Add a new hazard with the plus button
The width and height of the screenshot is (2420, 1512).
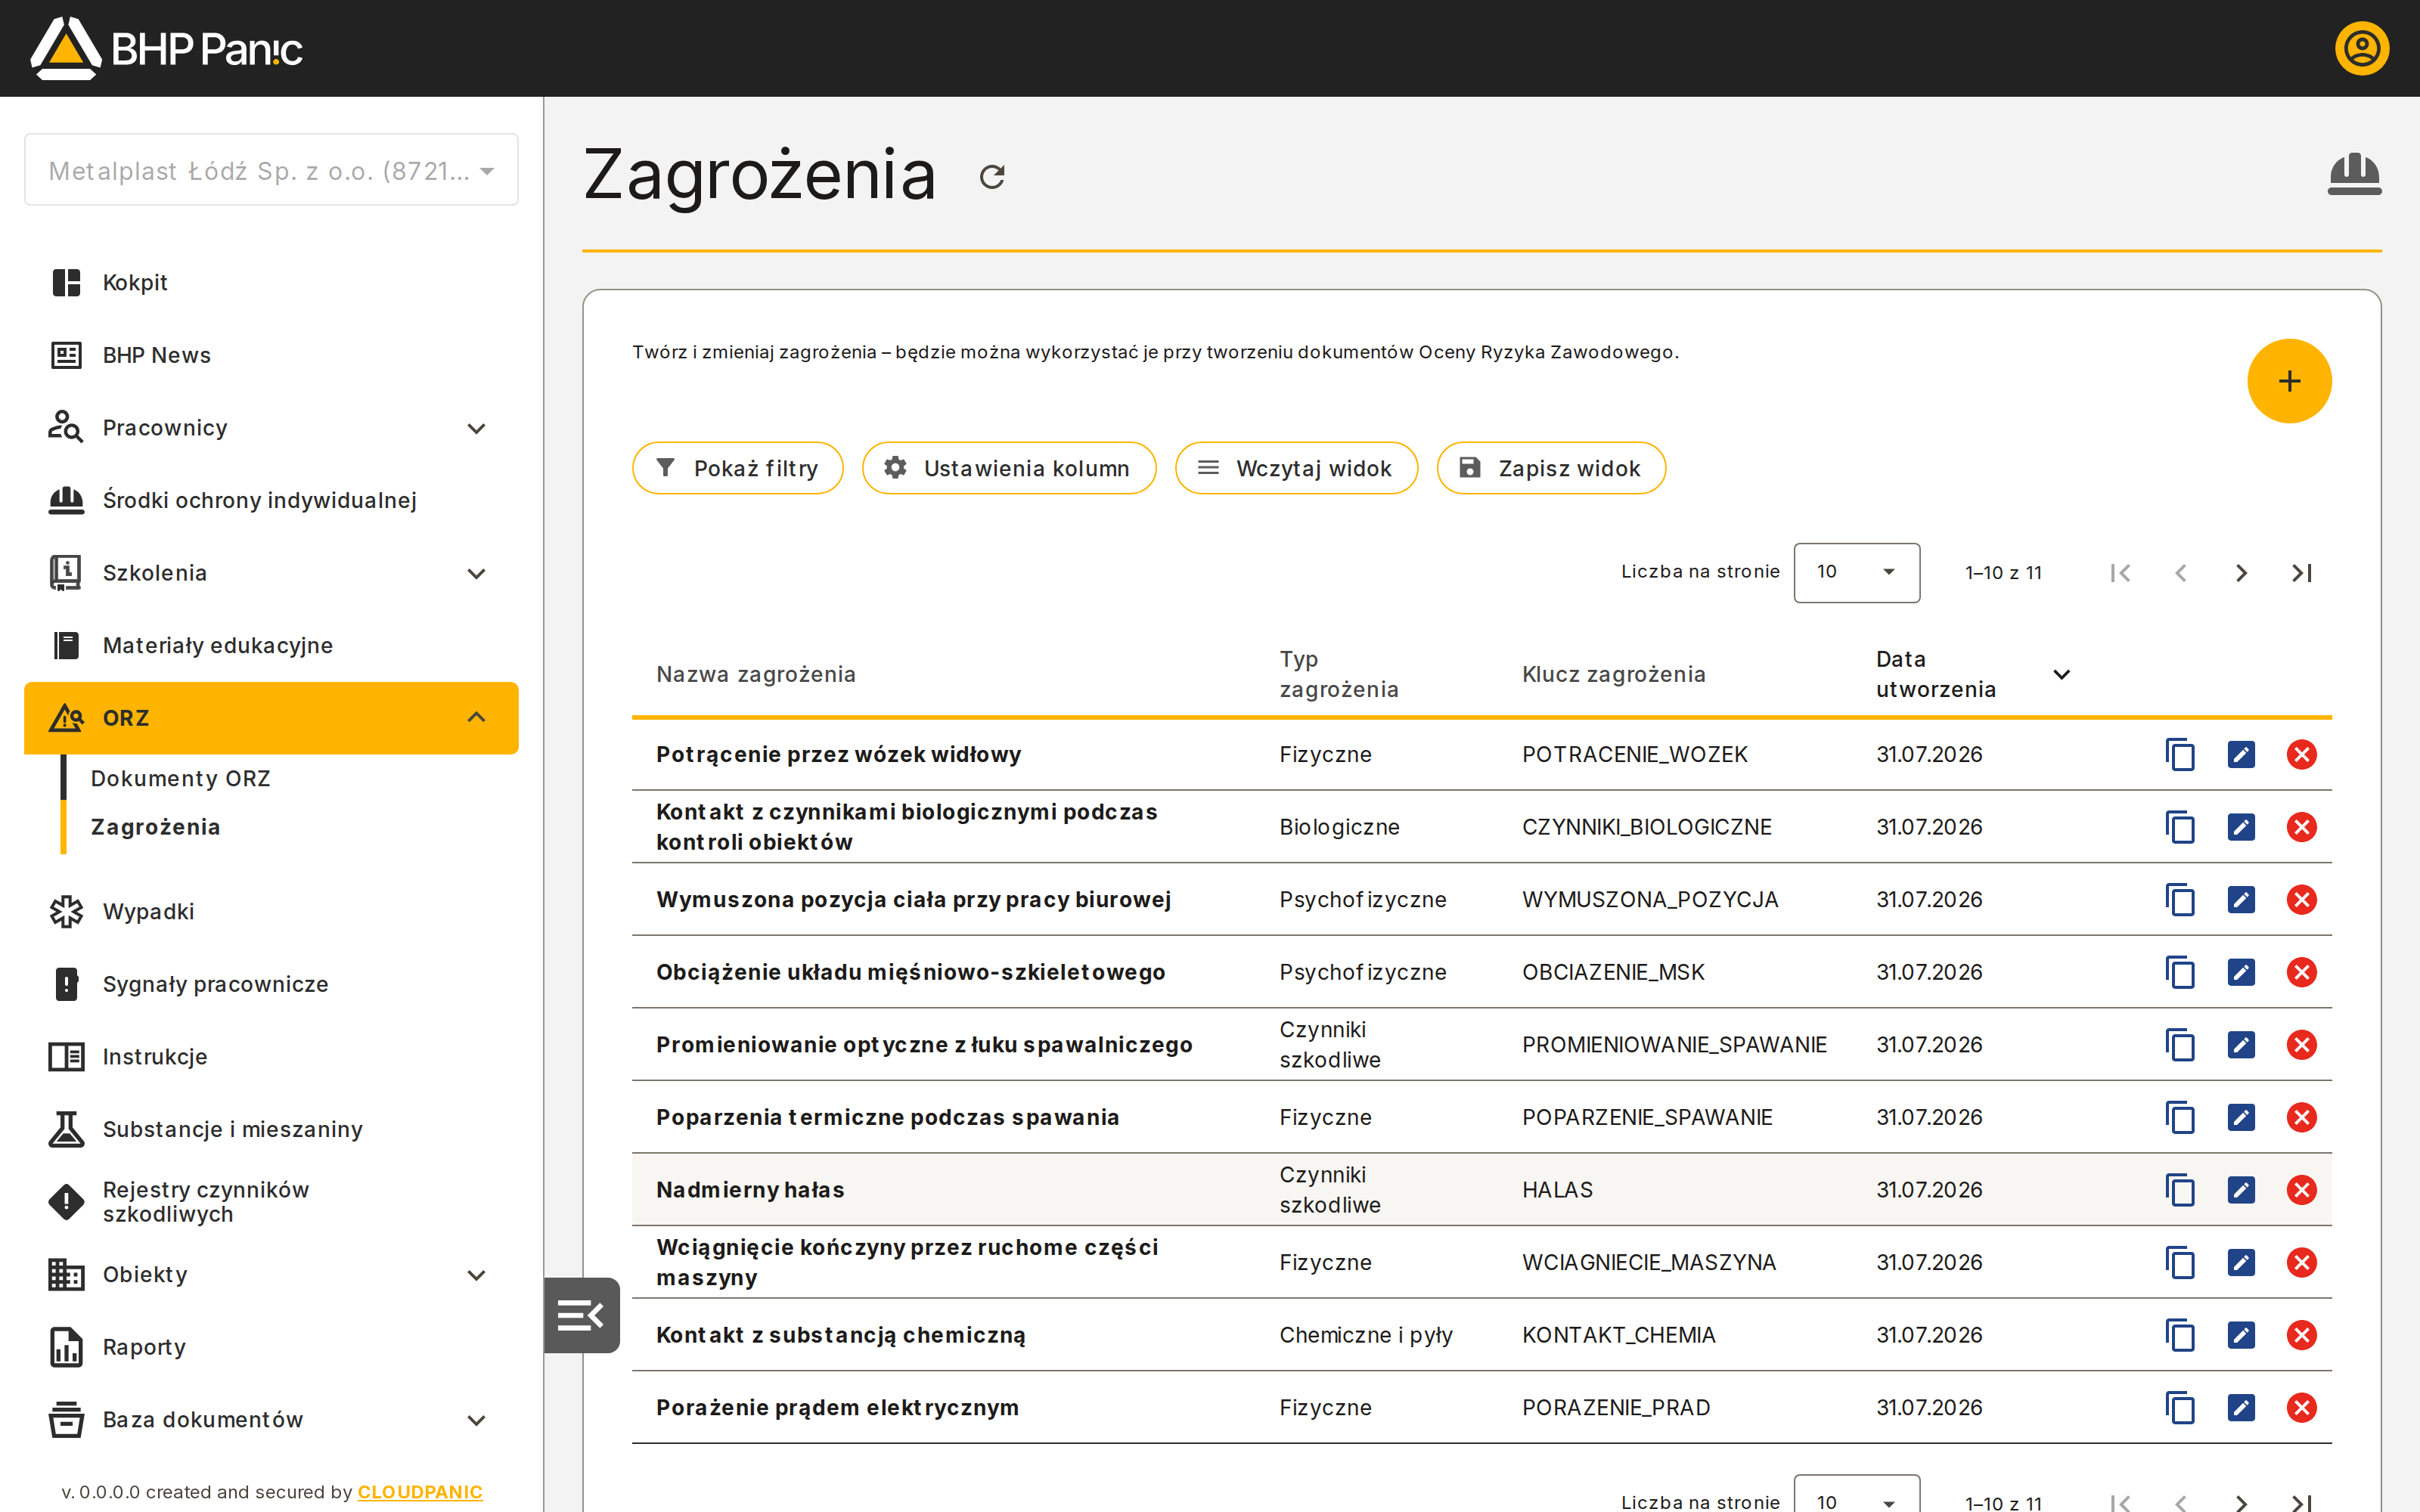tap(2289, 381)
